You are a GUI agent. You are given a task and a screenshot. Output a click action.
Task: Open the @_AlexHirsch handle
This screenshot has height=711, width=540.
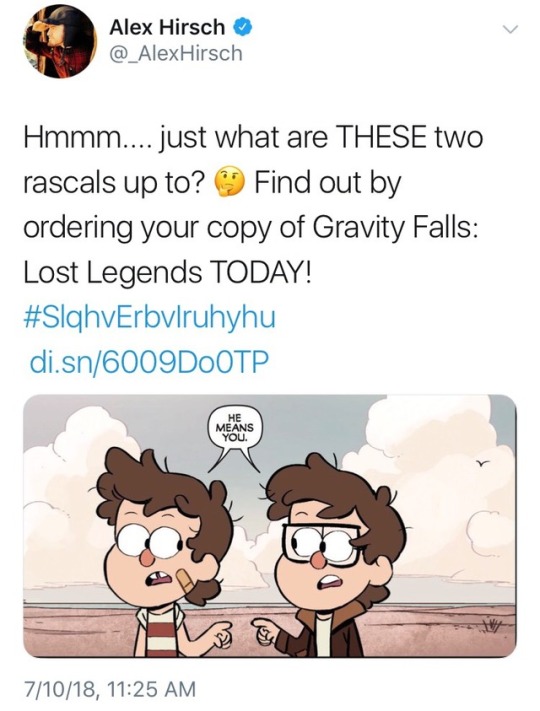click(x=175, y=54)
